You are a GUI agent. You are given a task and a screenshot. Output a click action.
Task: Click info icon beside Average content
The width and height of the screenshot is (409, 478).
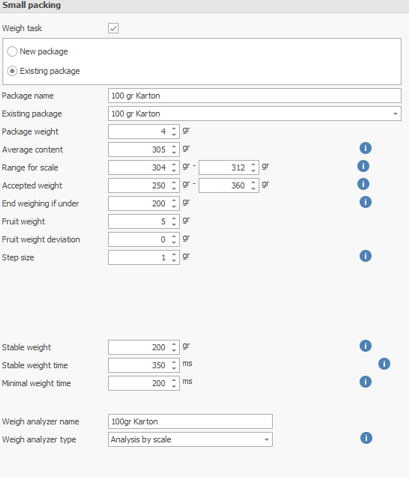coord(365,148)
